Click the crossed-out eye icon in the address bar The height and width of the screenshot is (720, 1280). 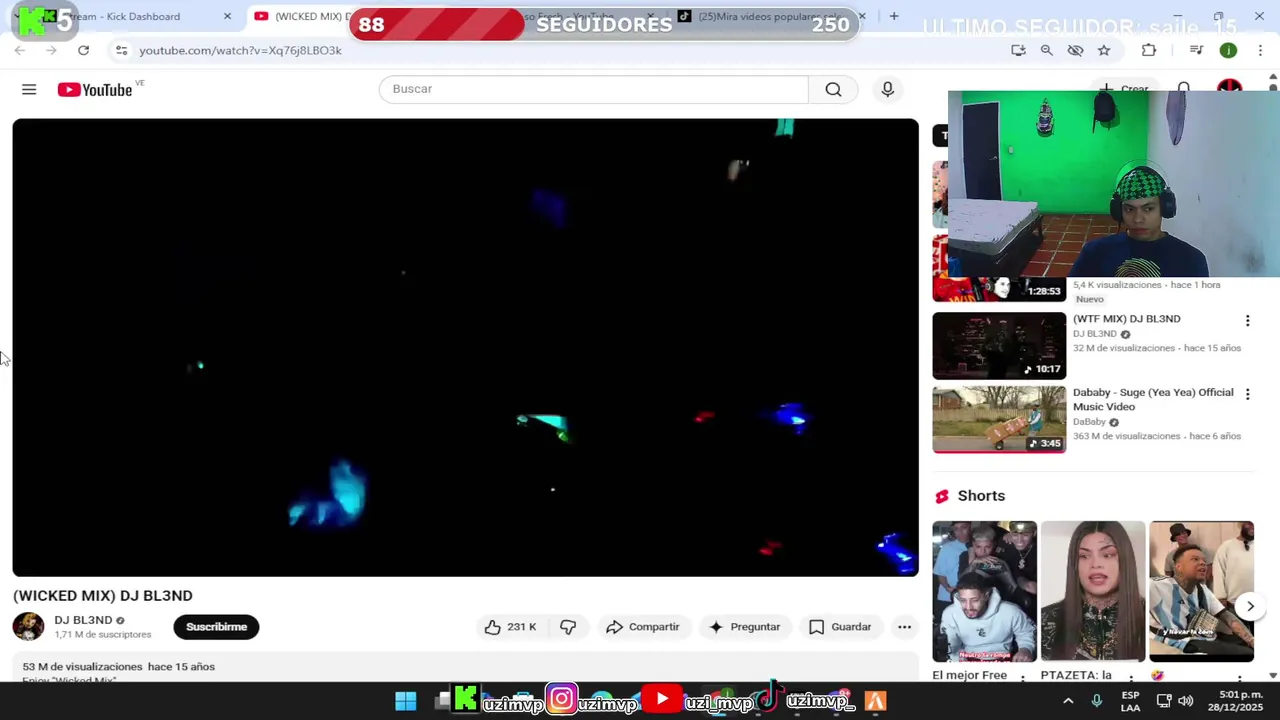click(1076, 50)
